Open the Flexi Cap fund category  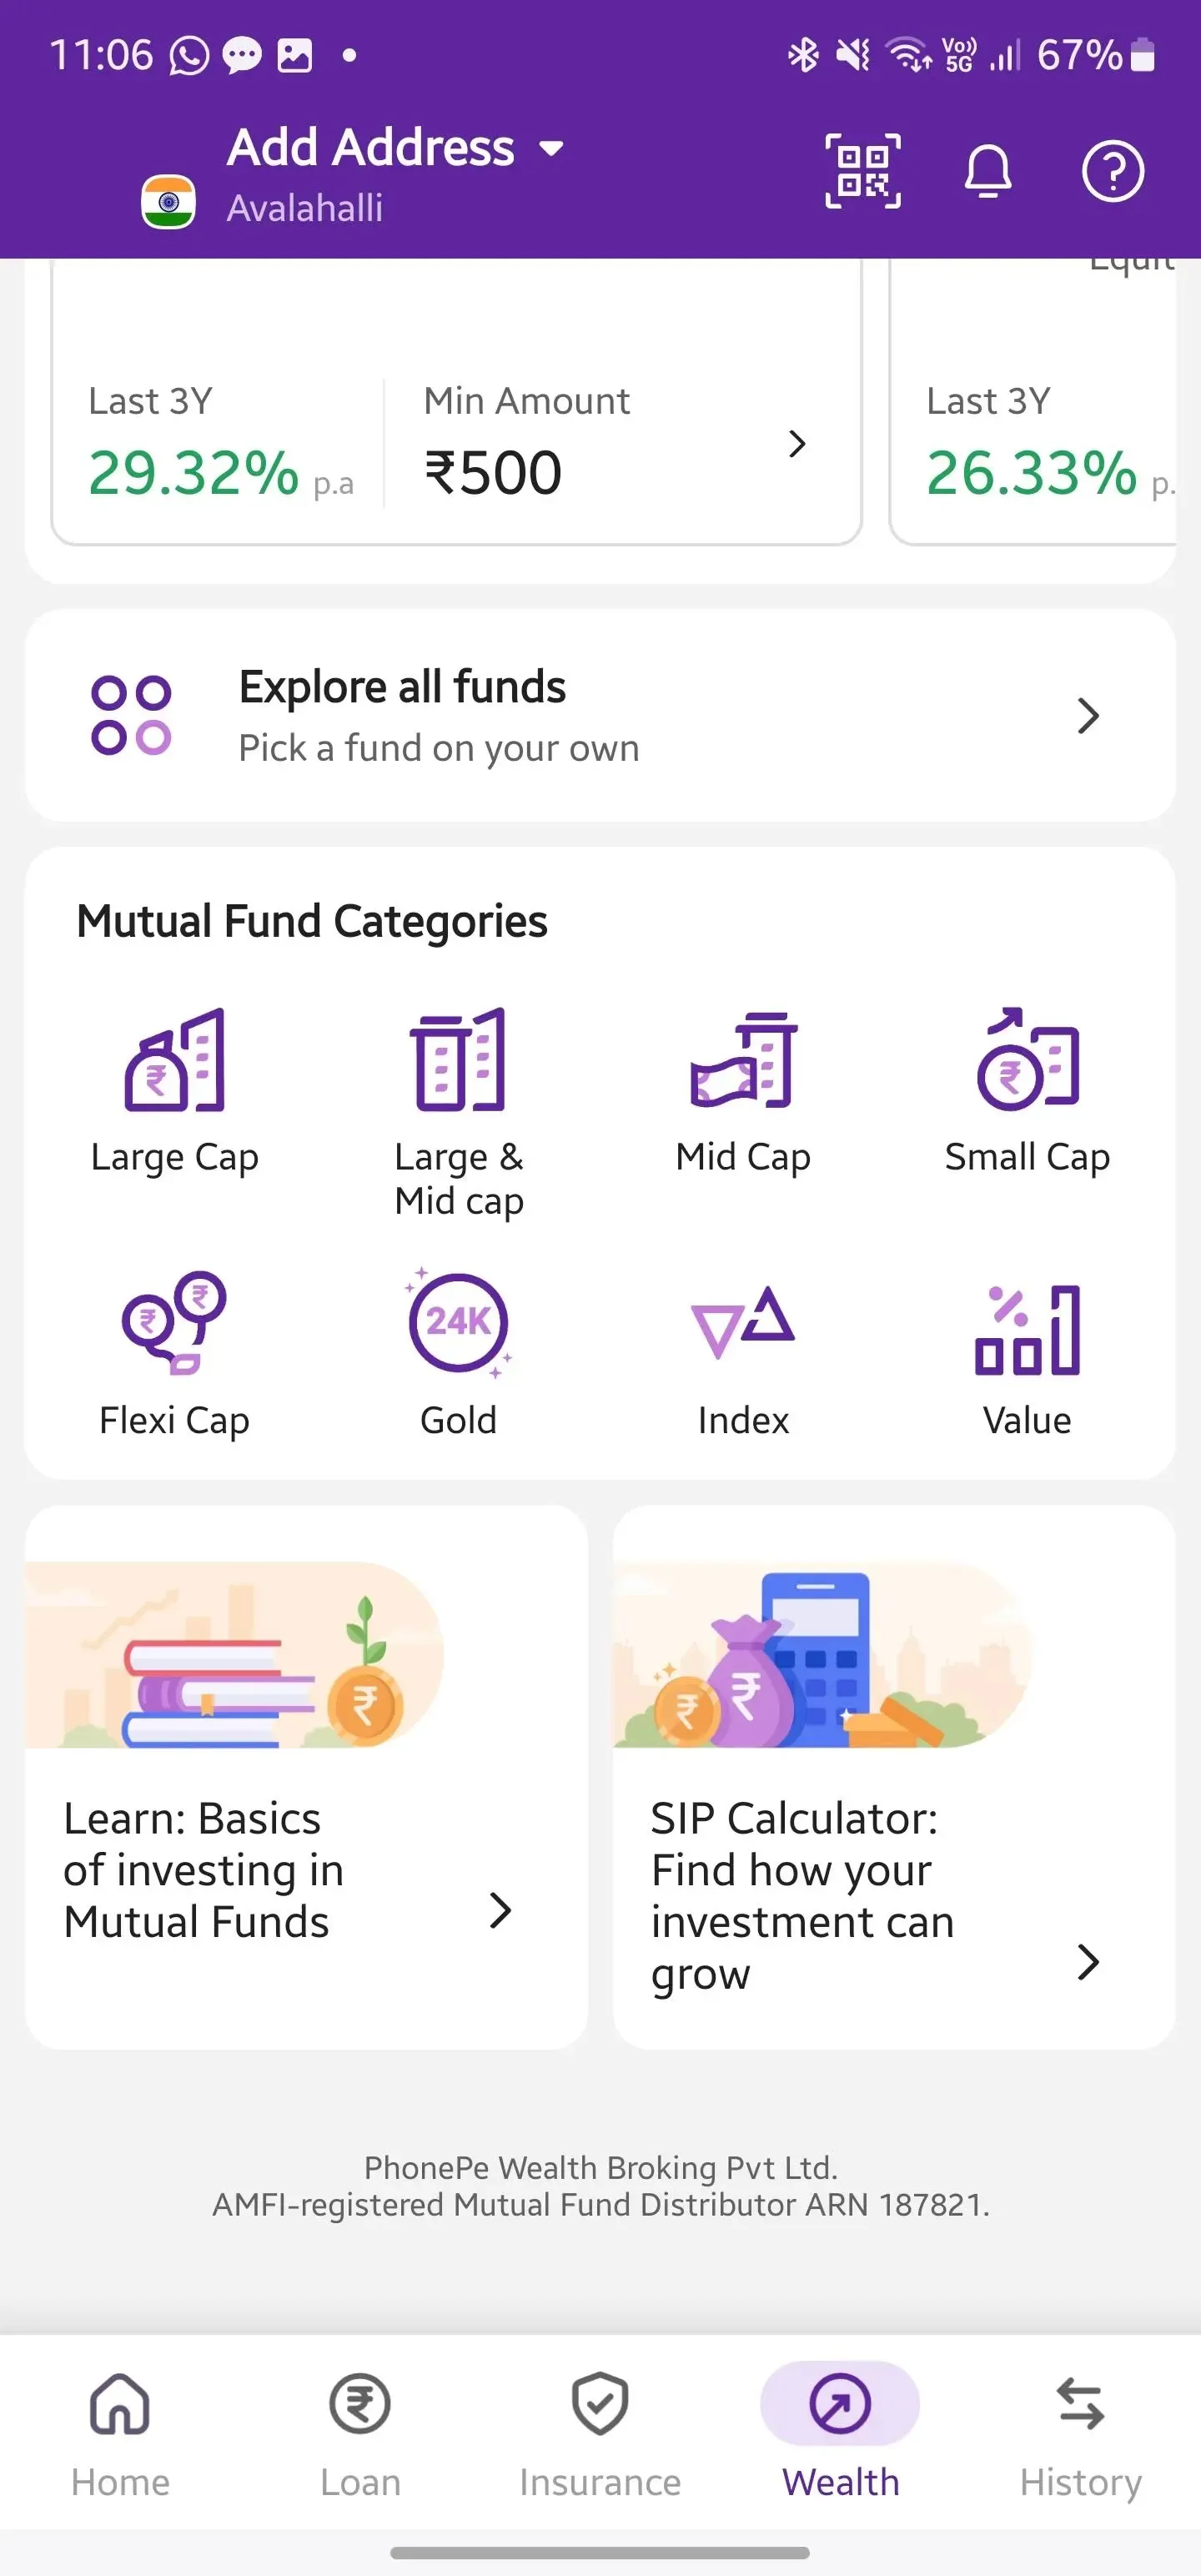(x=175, y=1324)
